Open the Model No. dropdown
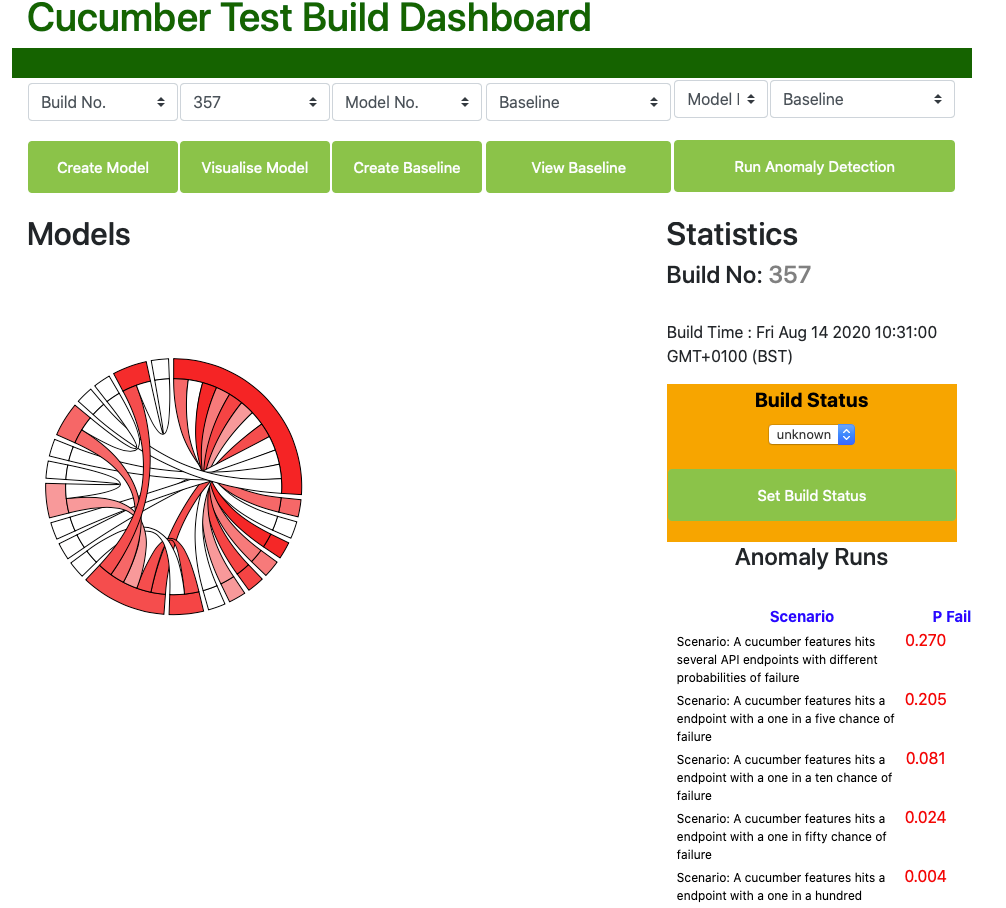This screenshot has width=1006, height=908. click(407, 102)
